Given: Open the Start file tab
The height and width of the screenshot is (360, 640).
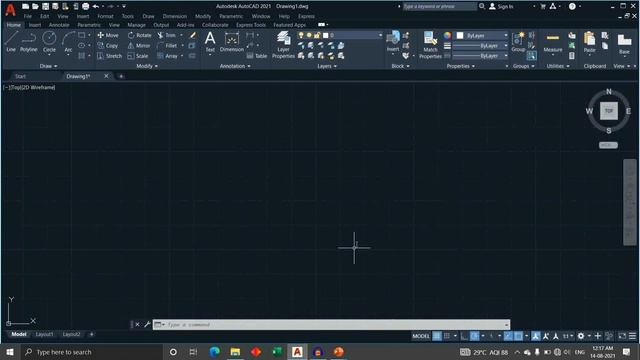Looking at the screenshot, I should coord(20,76).
